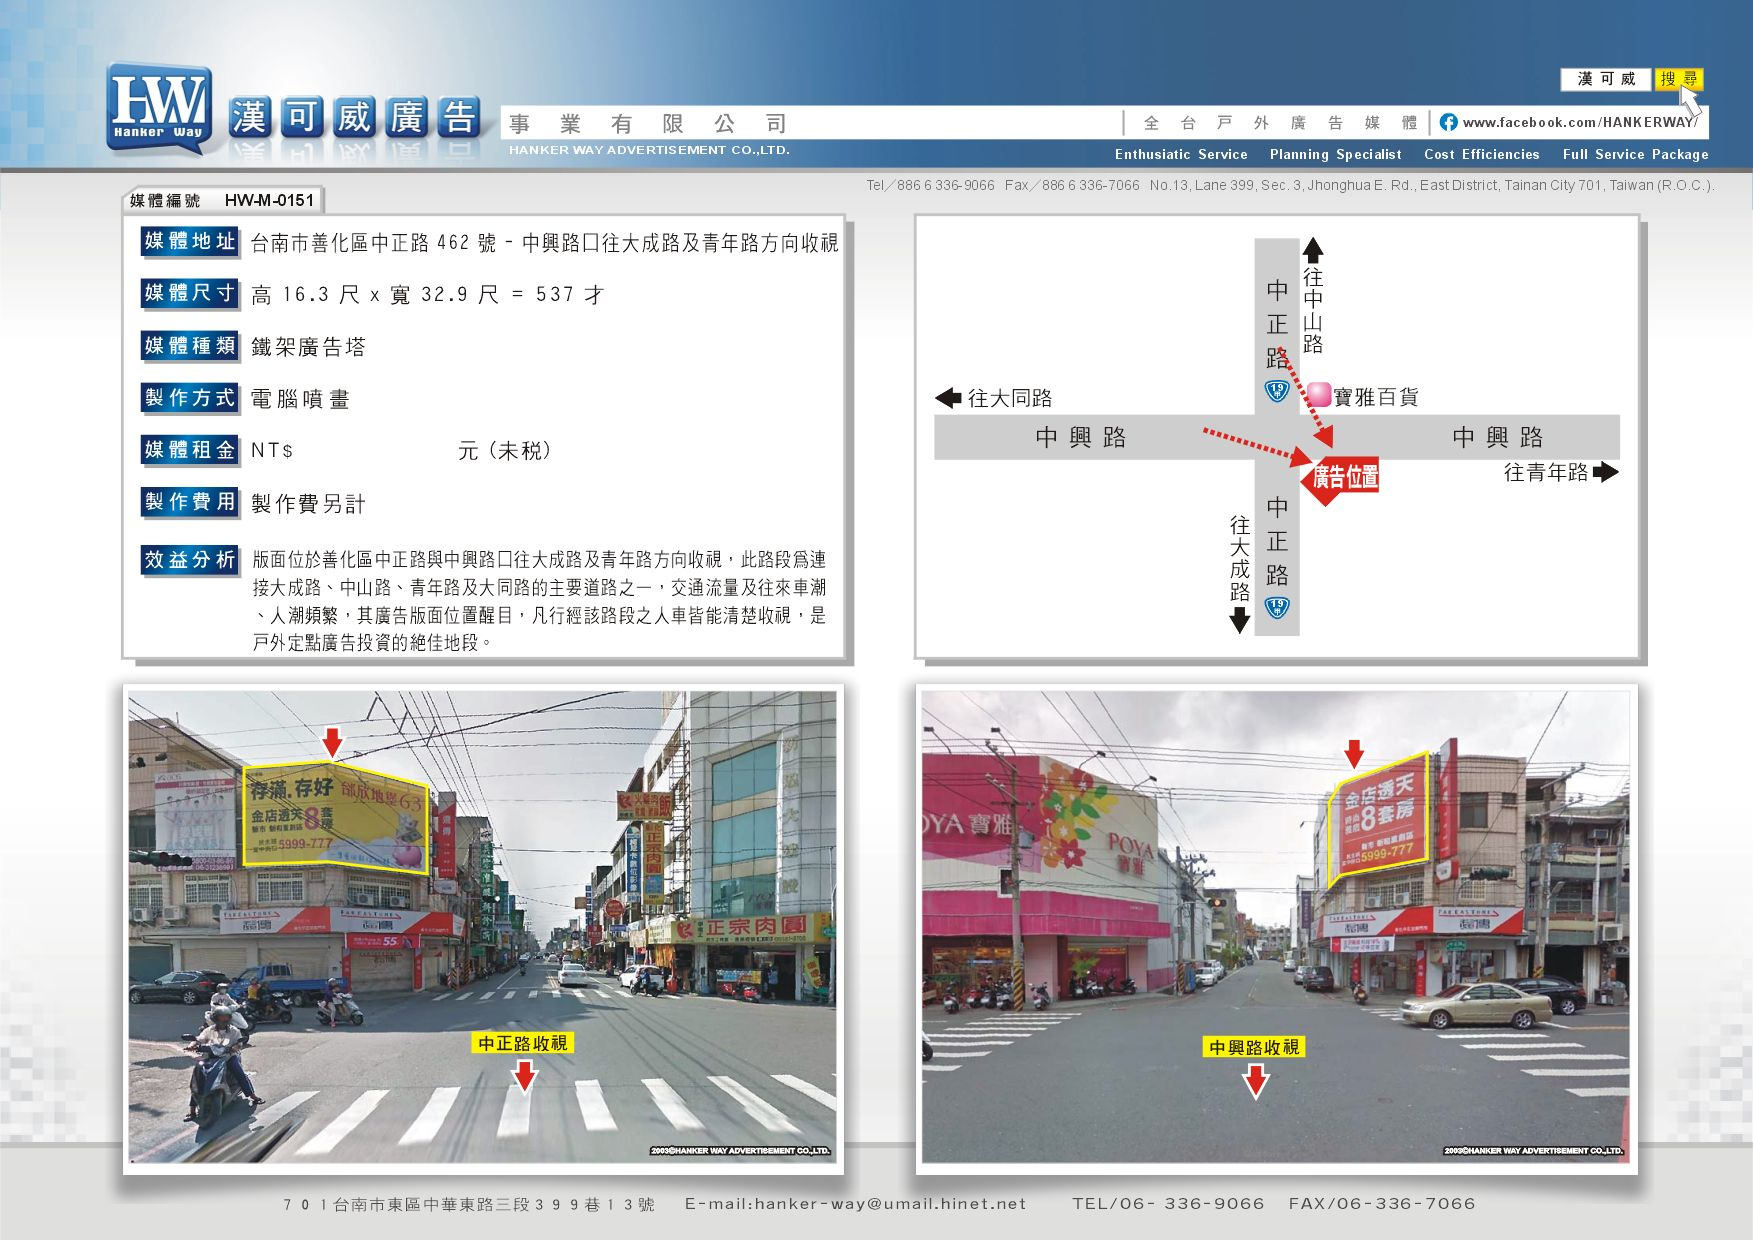Click the pink 寶雅百貨 square marker
The image size is (1753, 1240).
[x=1319, y=395]
